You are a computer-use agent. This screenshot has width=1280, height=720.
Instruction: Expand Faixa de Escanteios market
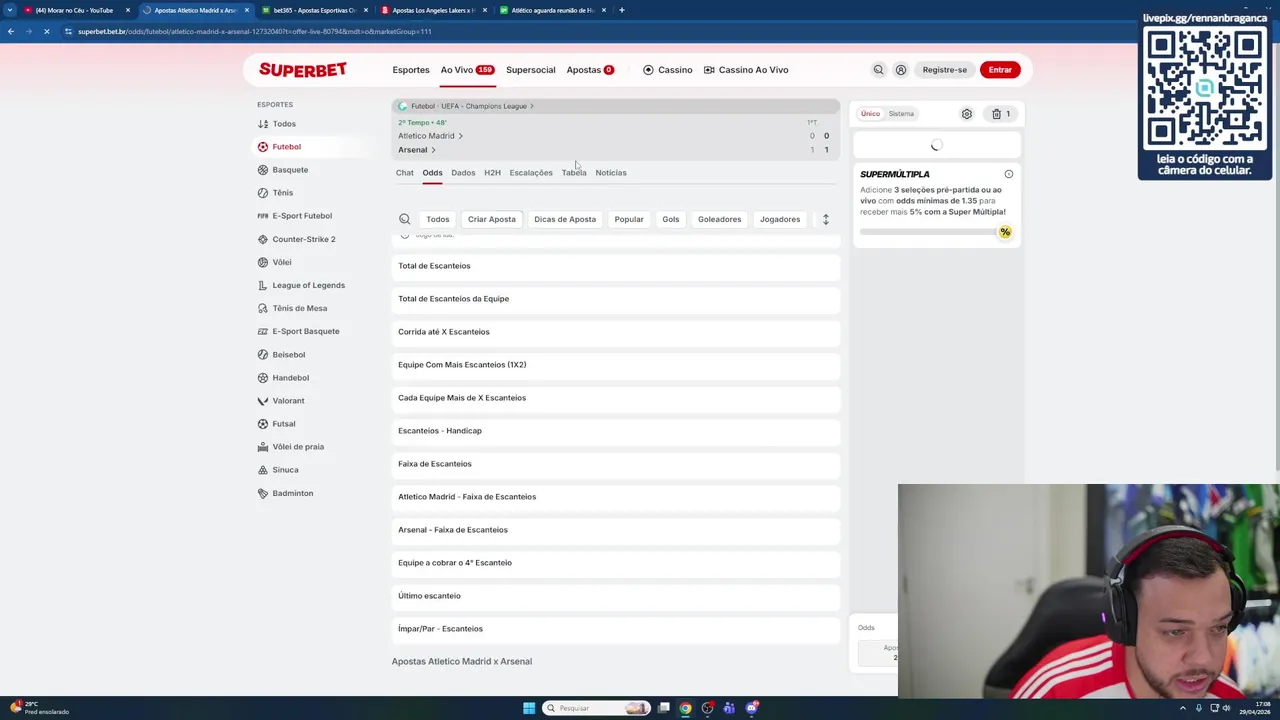coord(616,464)
